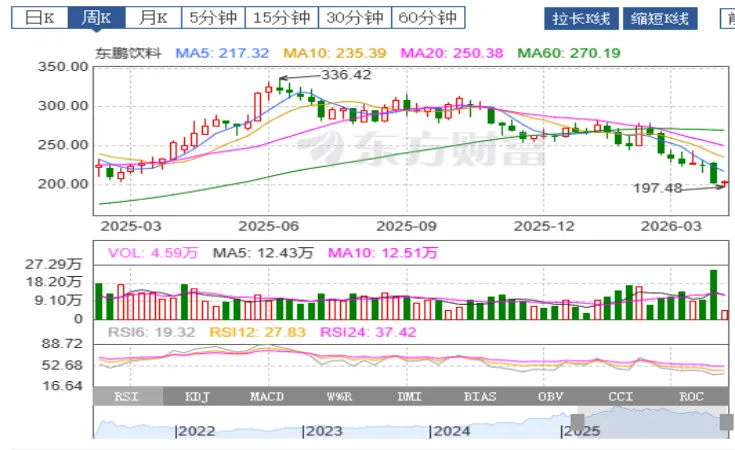Screen dimensions: 735x450
Task: Select the RSI indicator tab
Action: [128, 397]
